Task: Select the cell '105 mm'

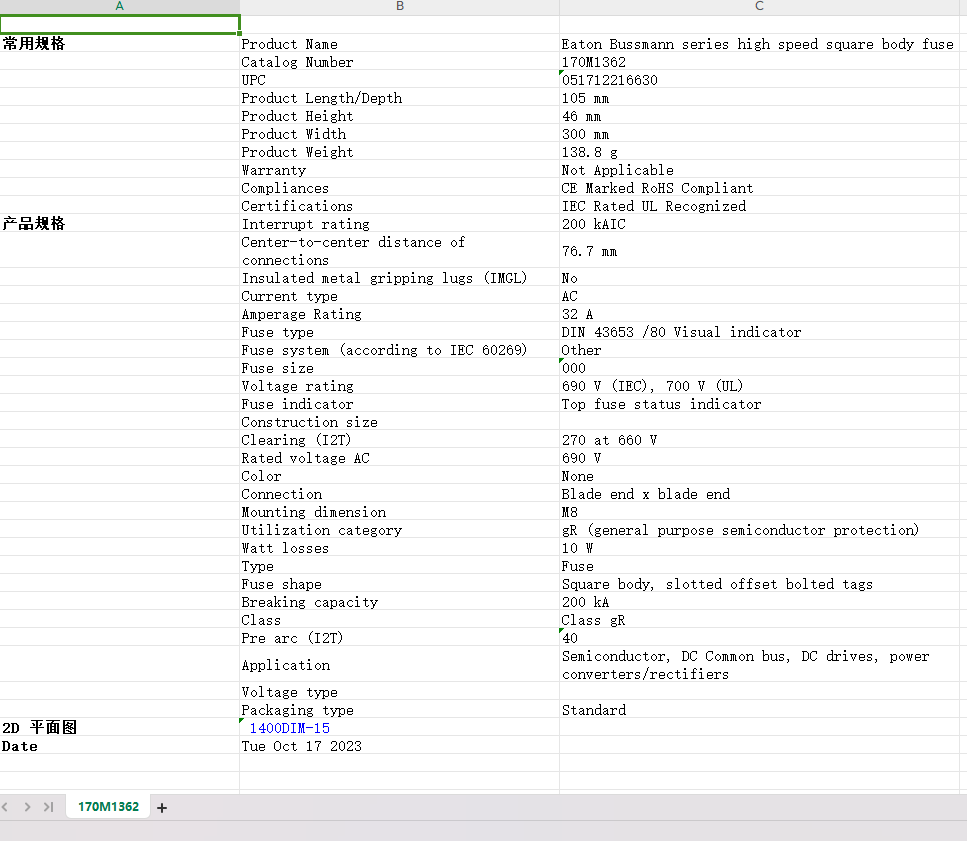Action: 759,97
